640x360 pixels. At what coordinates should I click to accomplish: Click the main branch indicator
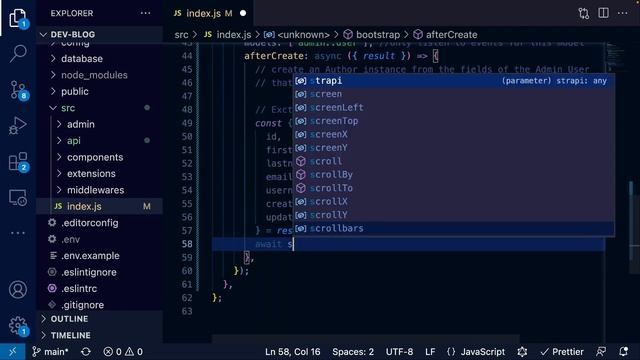tap(50, 351)
